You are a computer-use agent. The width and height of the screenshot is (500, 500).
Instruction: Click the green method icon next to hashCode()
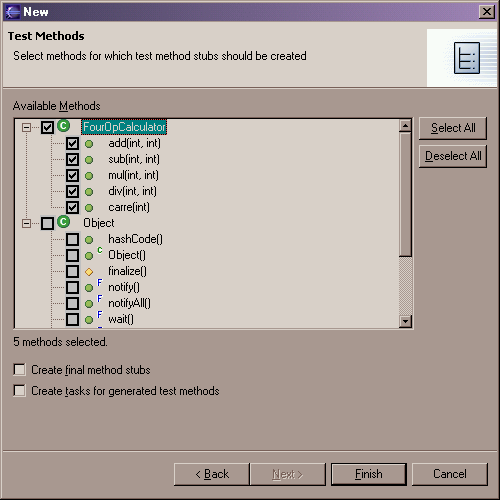coord(89,240)
